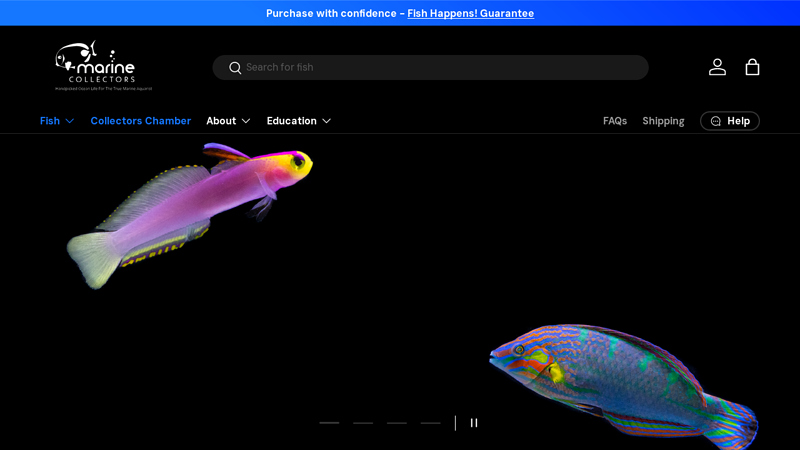
Task: Expand the Fish menu
Action: tap(57, 121)
